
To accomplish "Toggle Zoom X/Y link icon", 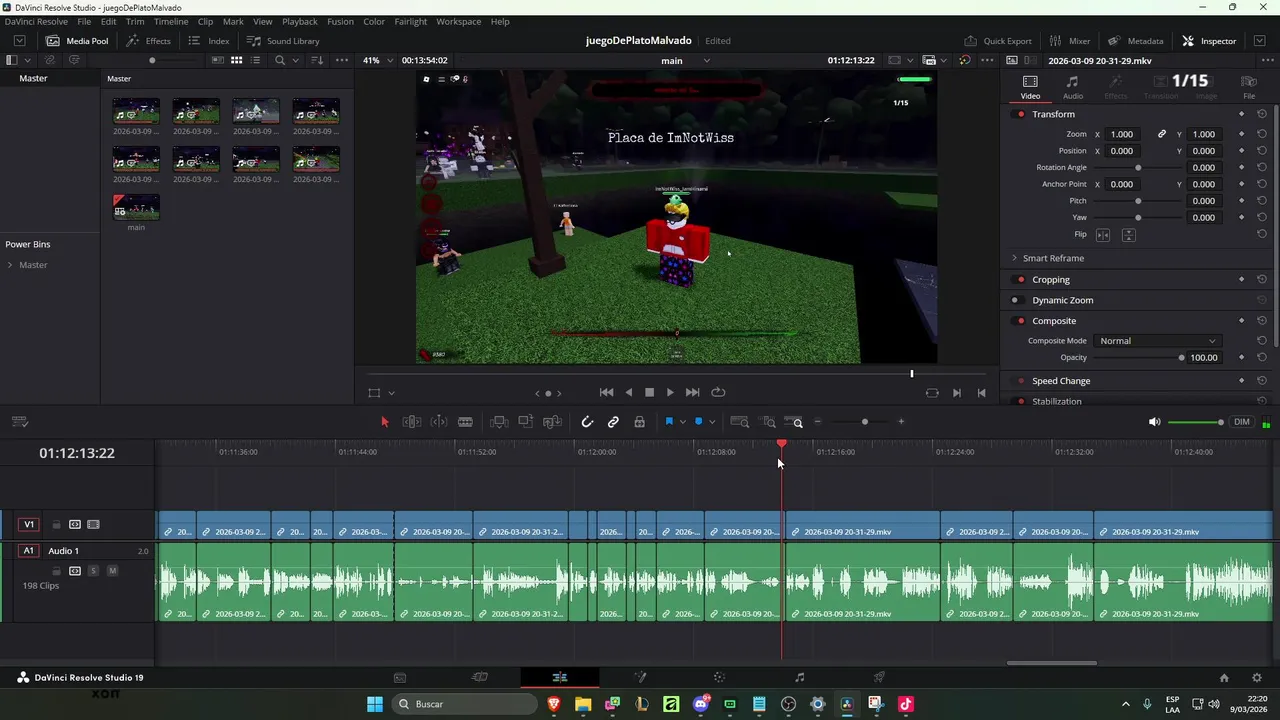I will coord(1162,134).
